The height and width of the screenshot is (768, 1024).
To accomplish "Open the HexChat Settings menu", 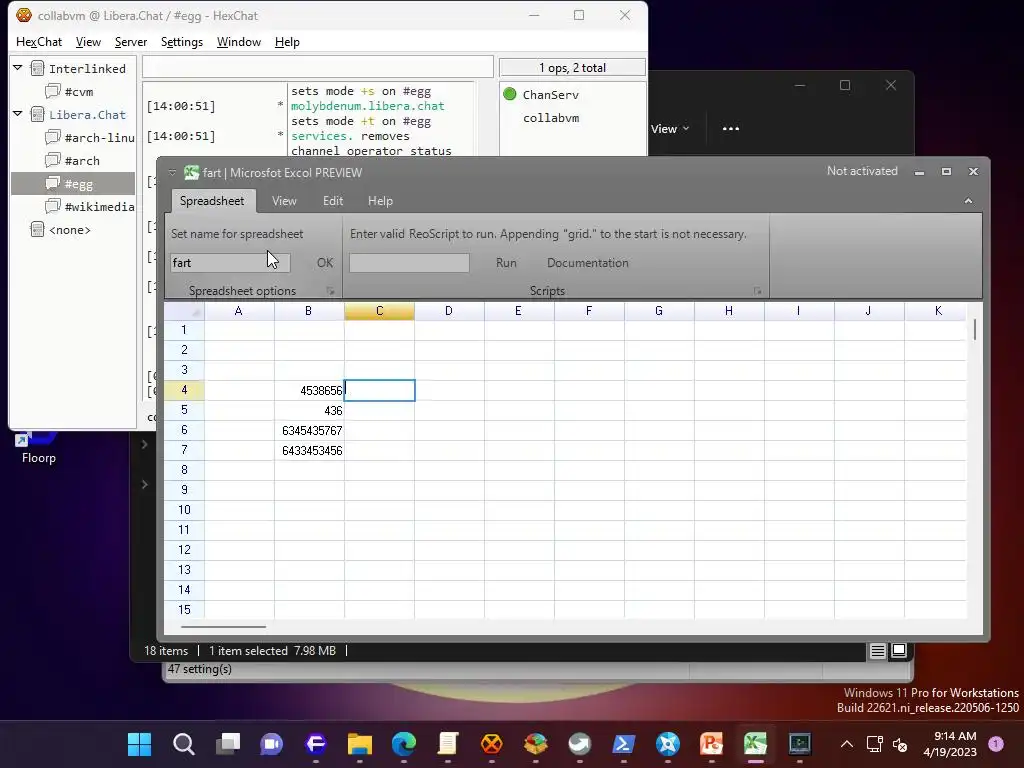I will [182, 42].
